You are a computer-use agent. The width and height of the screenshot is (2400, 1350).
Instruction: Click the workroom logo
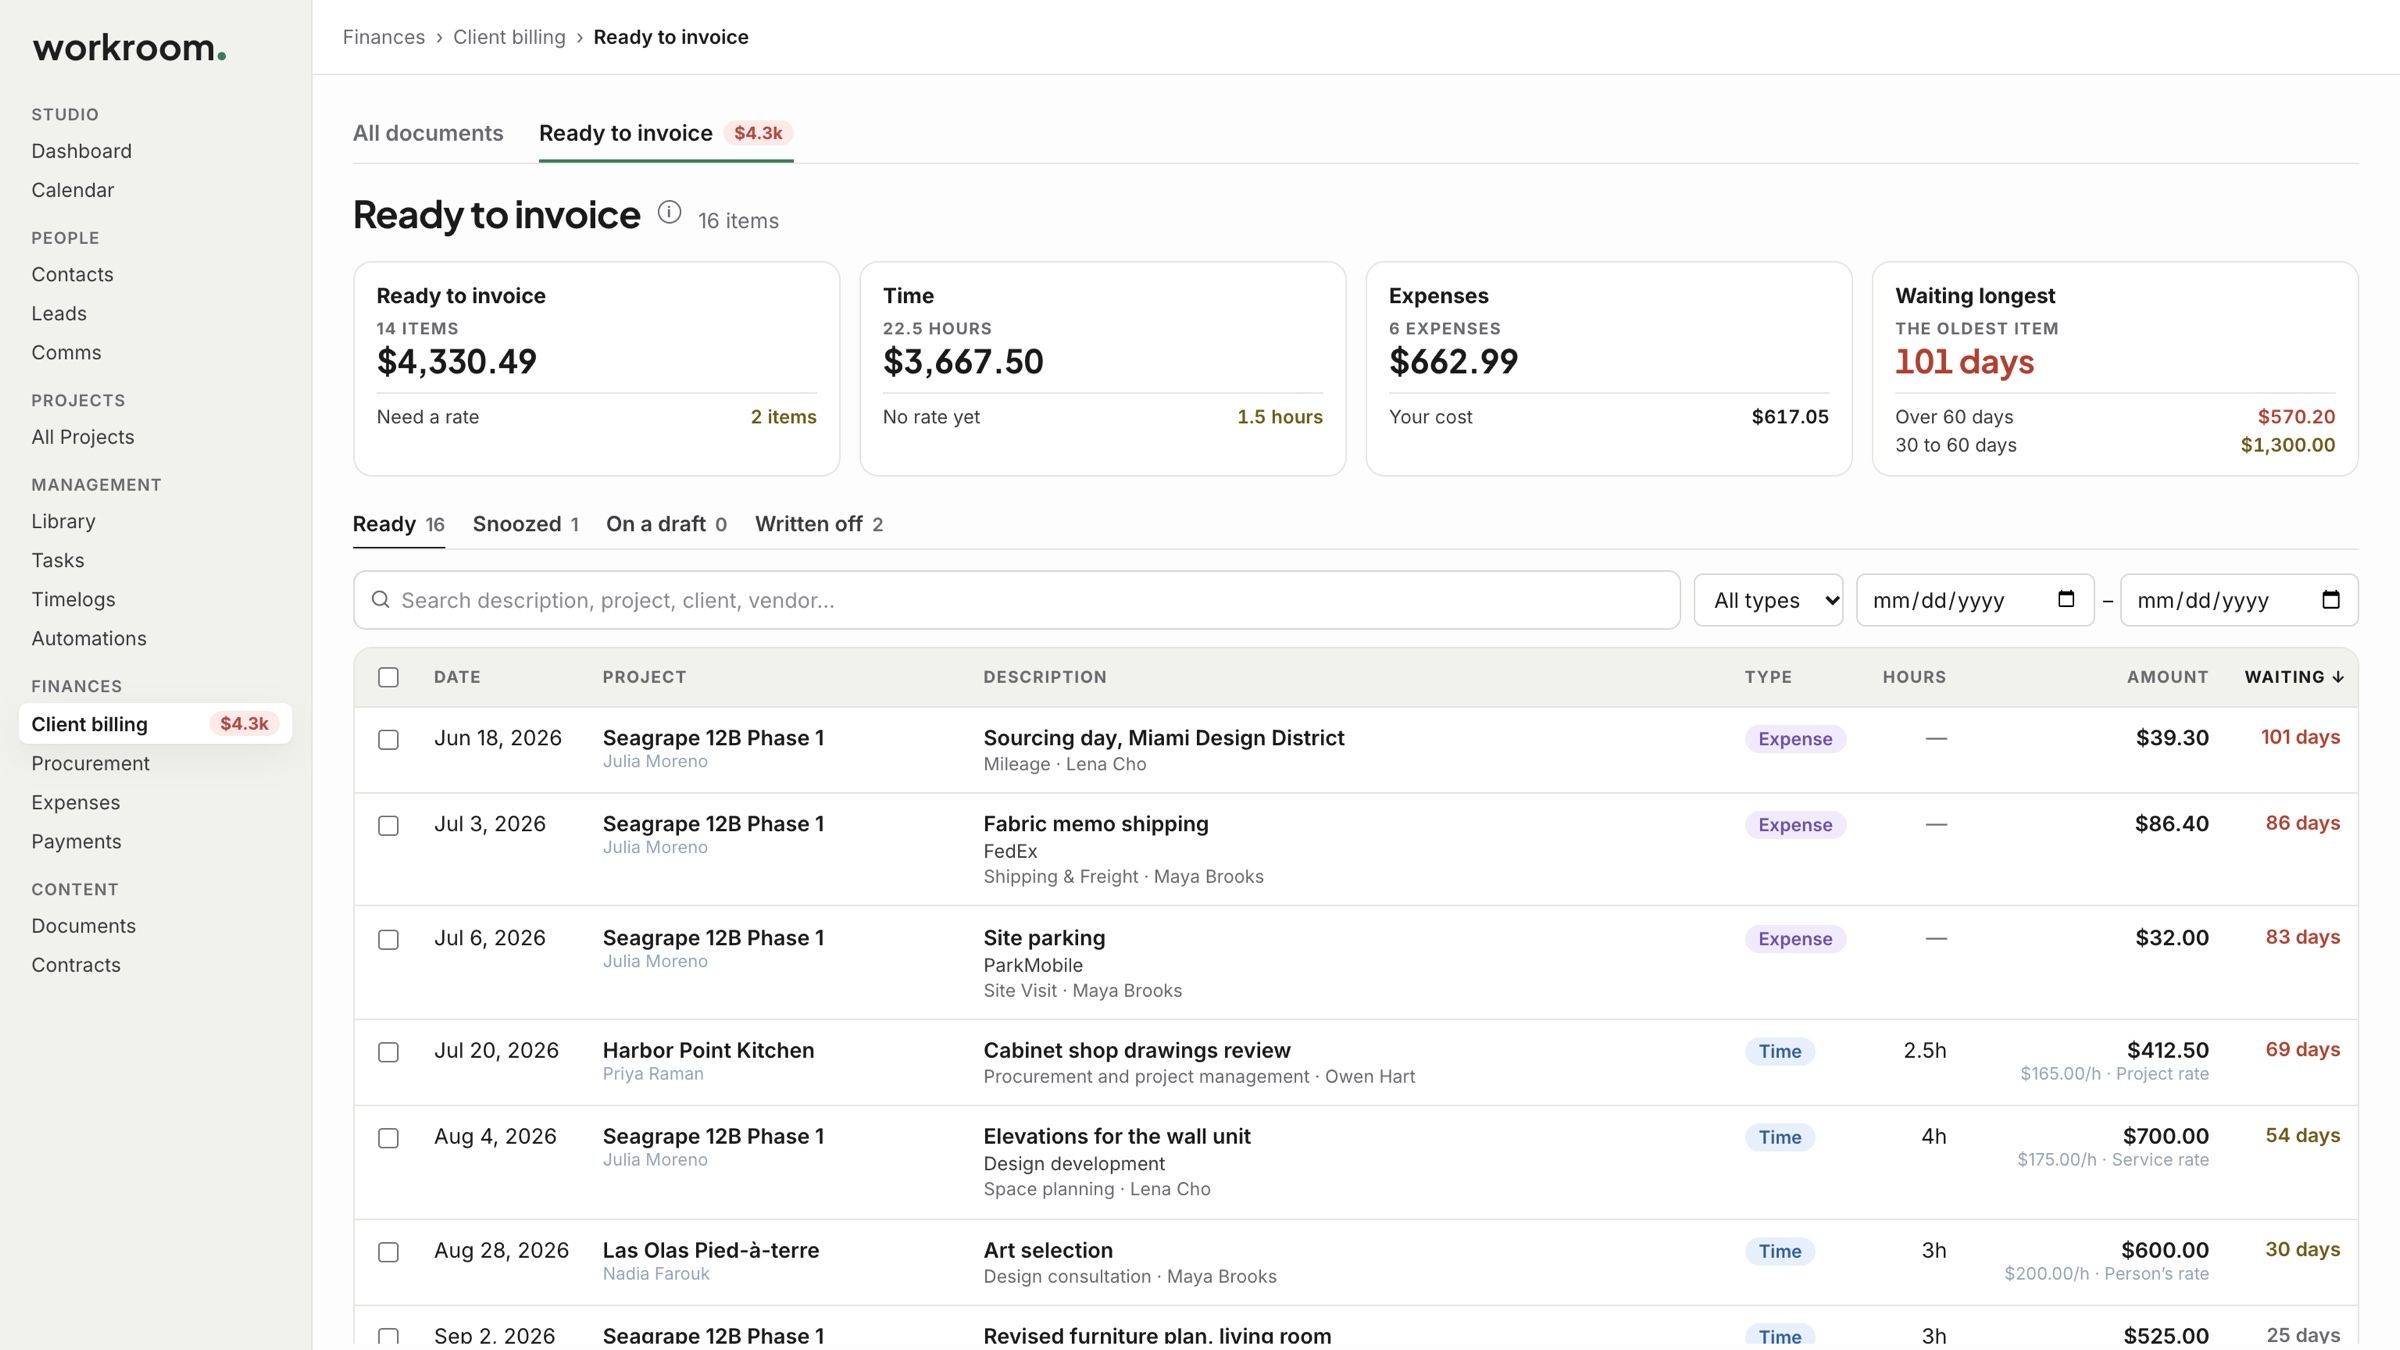point(129,47)
